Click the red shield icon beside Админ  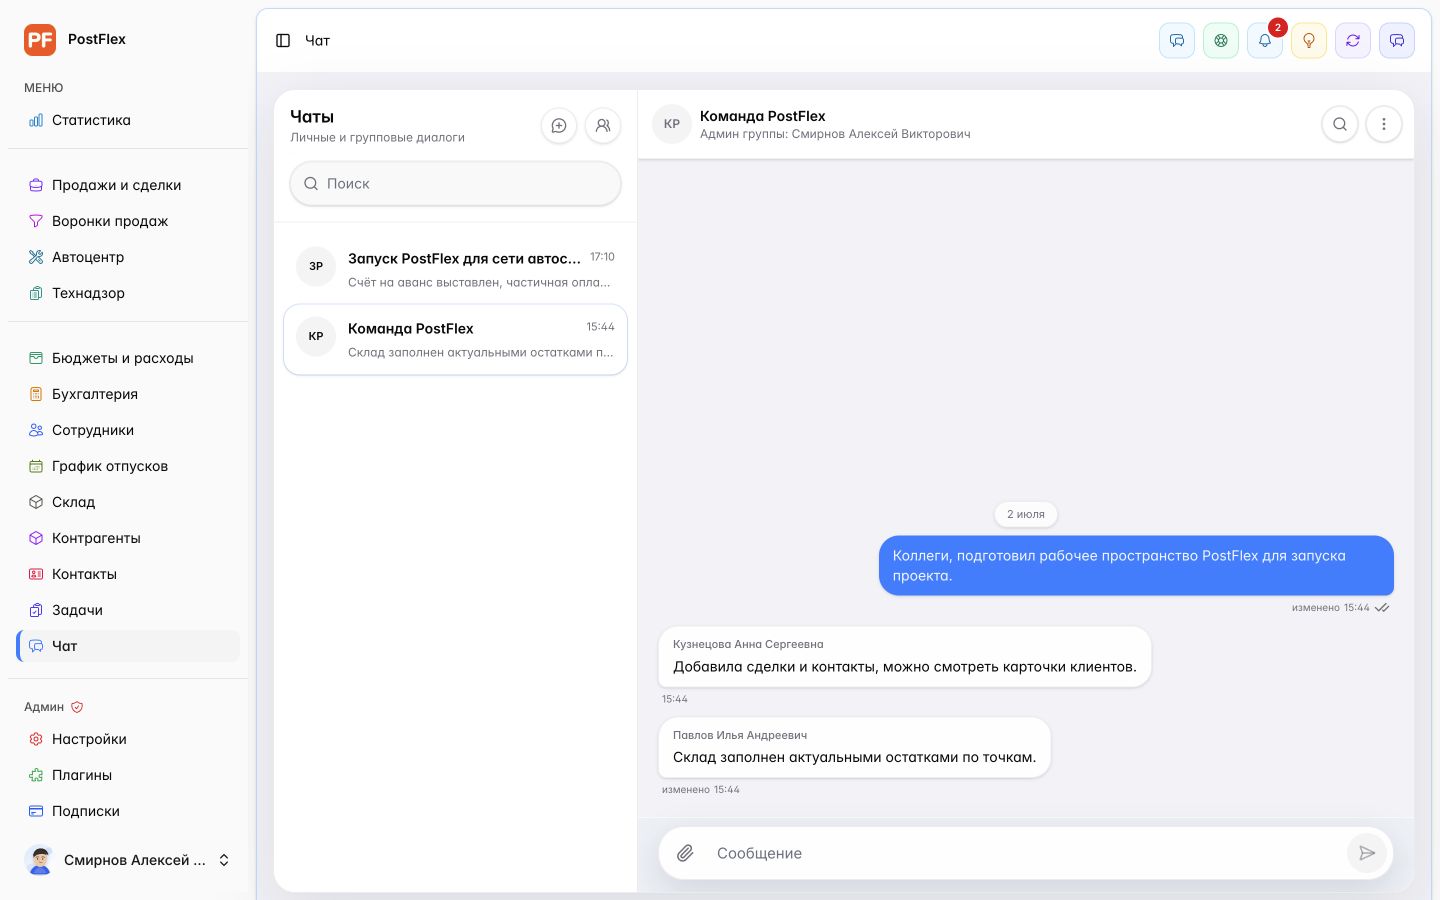(x=77, y=707)
